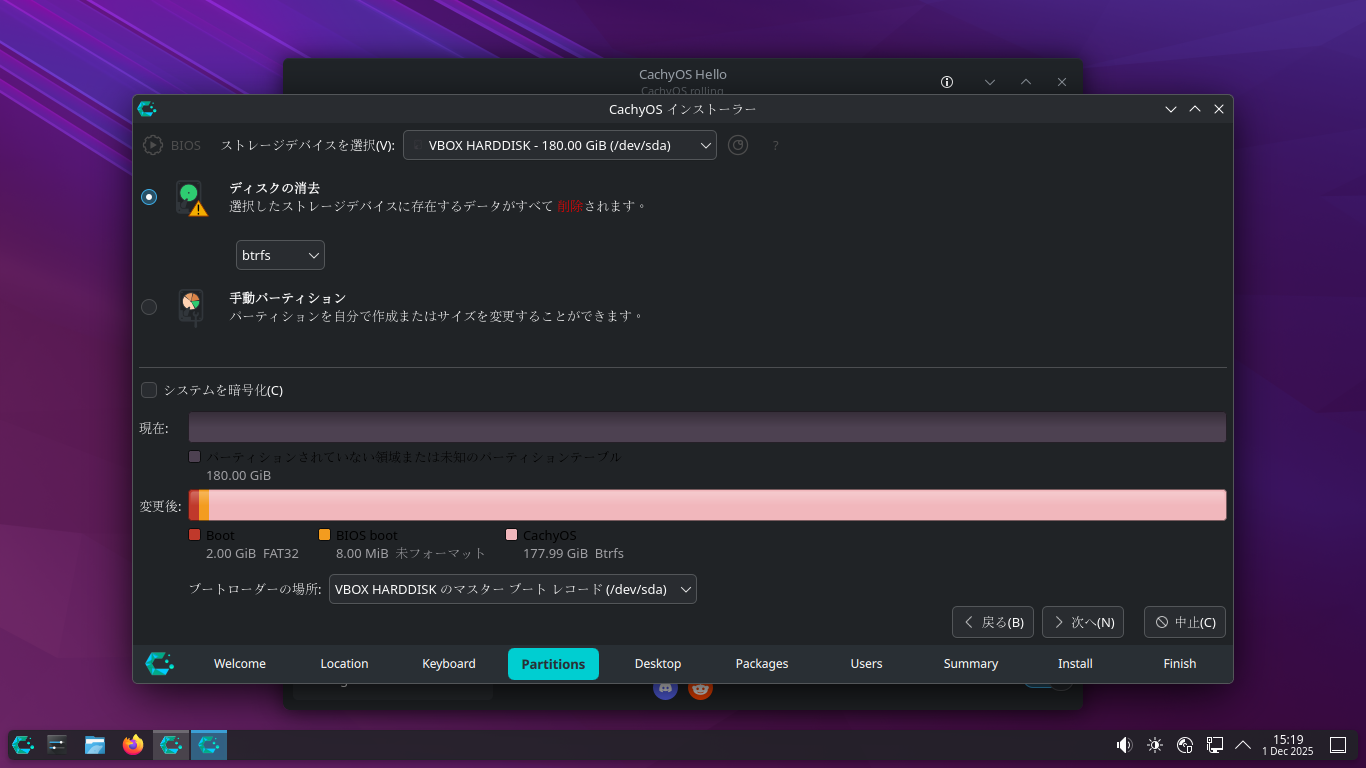1366x768 pixels.
Task: Open the wired network tray icon
Action: click(1215, 745)
